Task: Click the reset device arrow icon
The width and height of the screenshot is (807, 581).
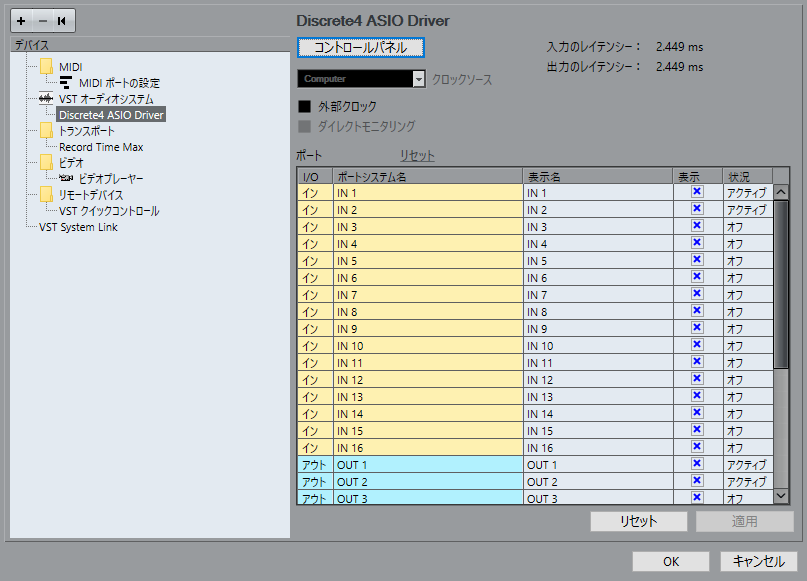Action: pyautogui.click(x=61, y=21)
